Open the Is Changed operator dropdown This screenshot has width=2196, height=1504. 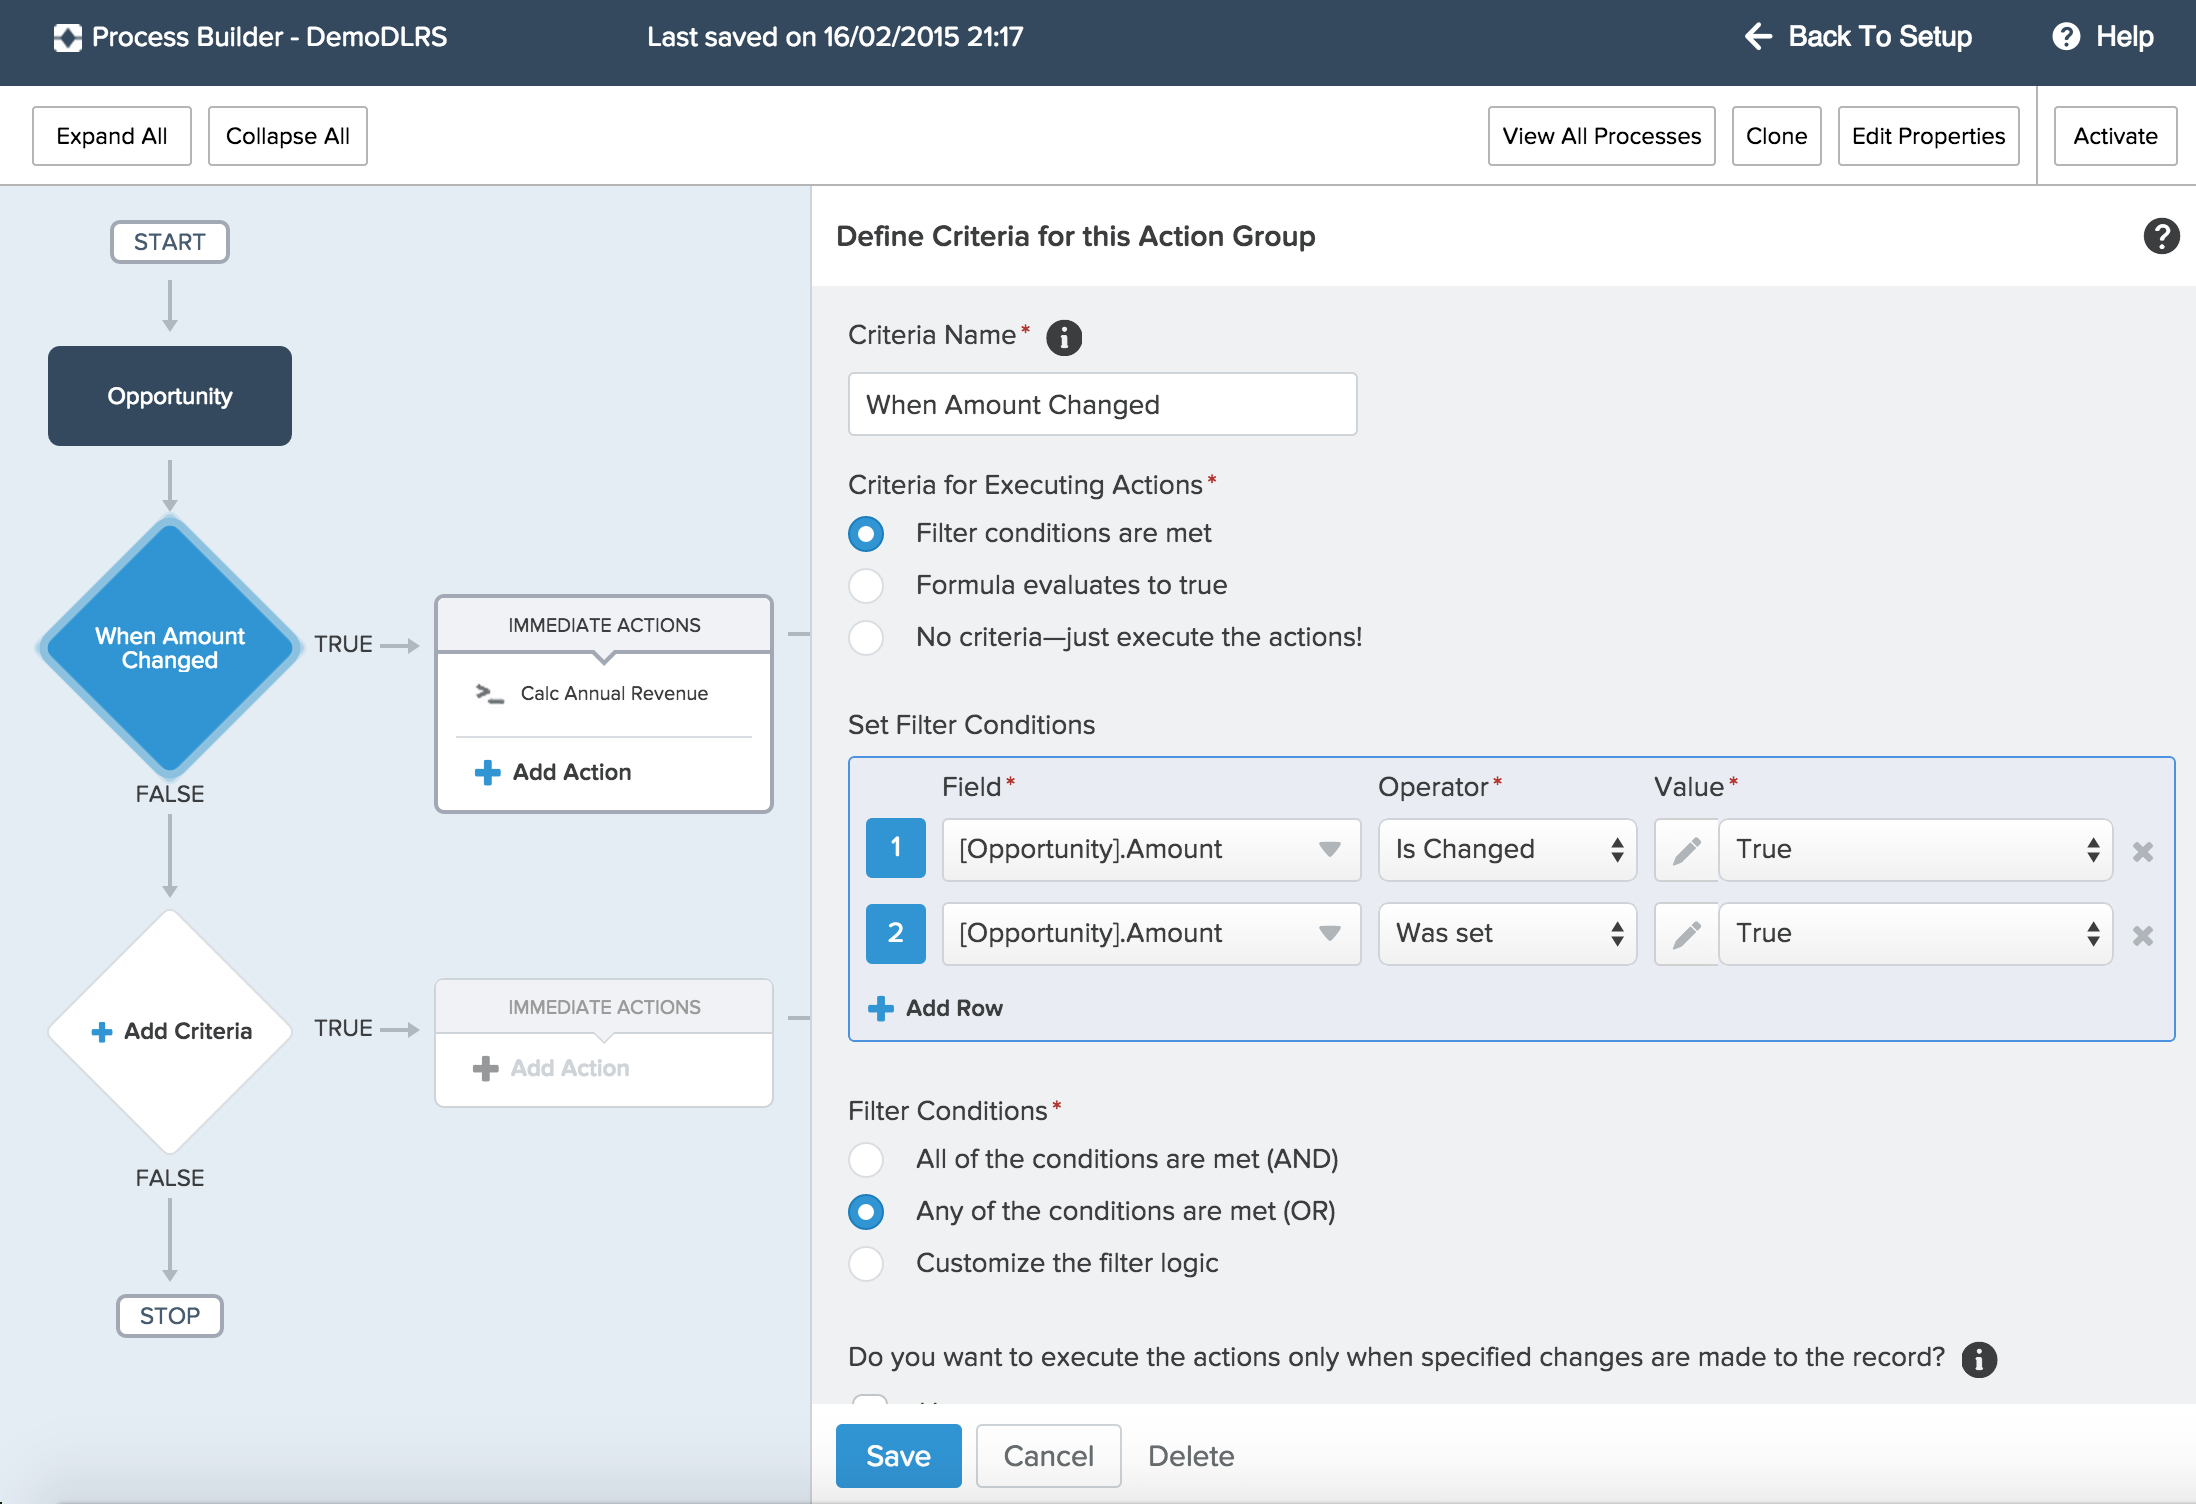[x=1506, y=850]
